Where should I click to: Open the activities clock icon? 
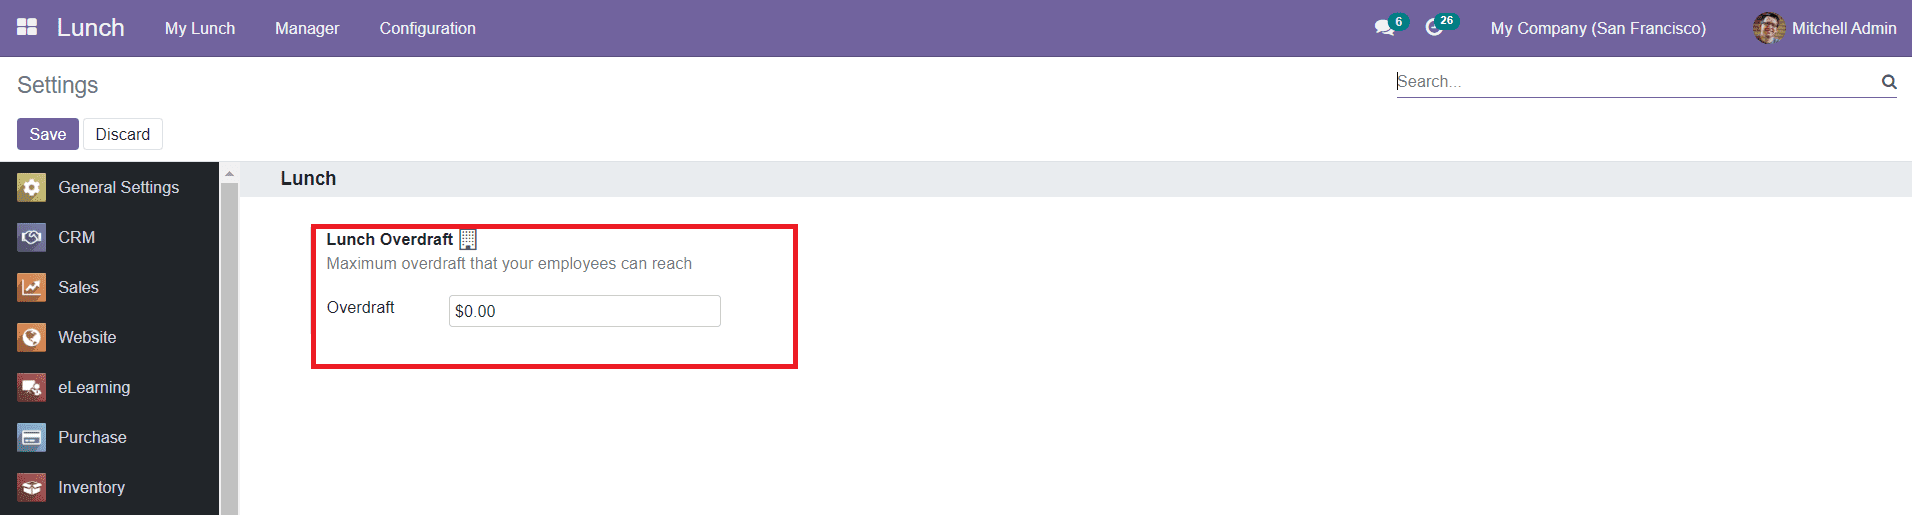[x=1434, y=28]
